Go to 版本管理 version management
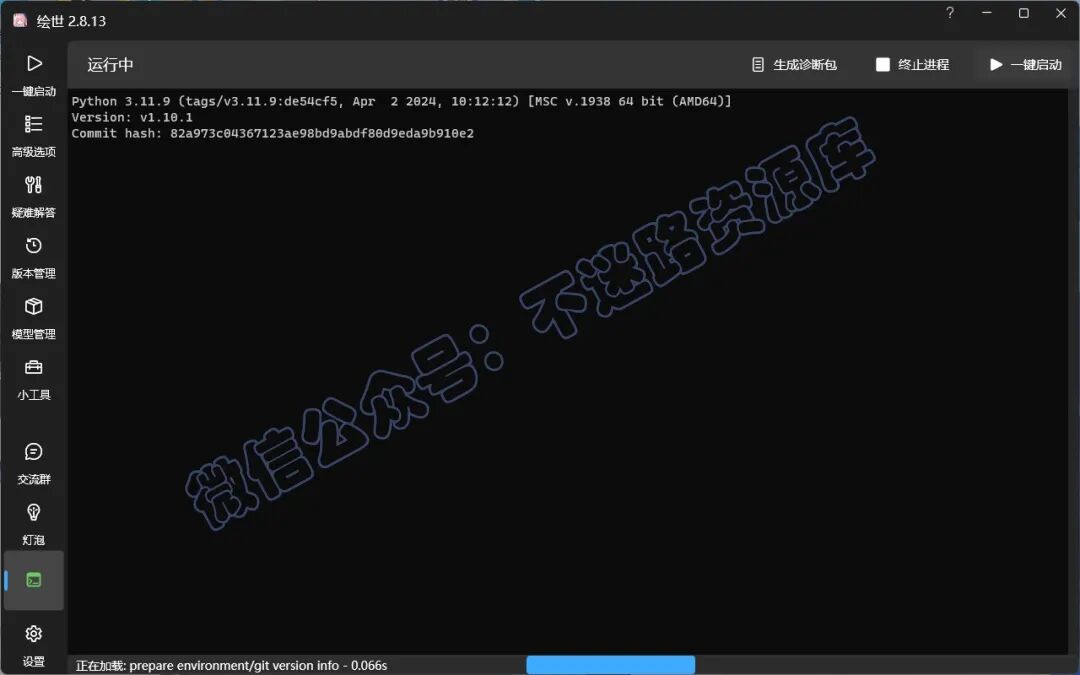This screenshot has width=1080, height=675. coord(34,257)
